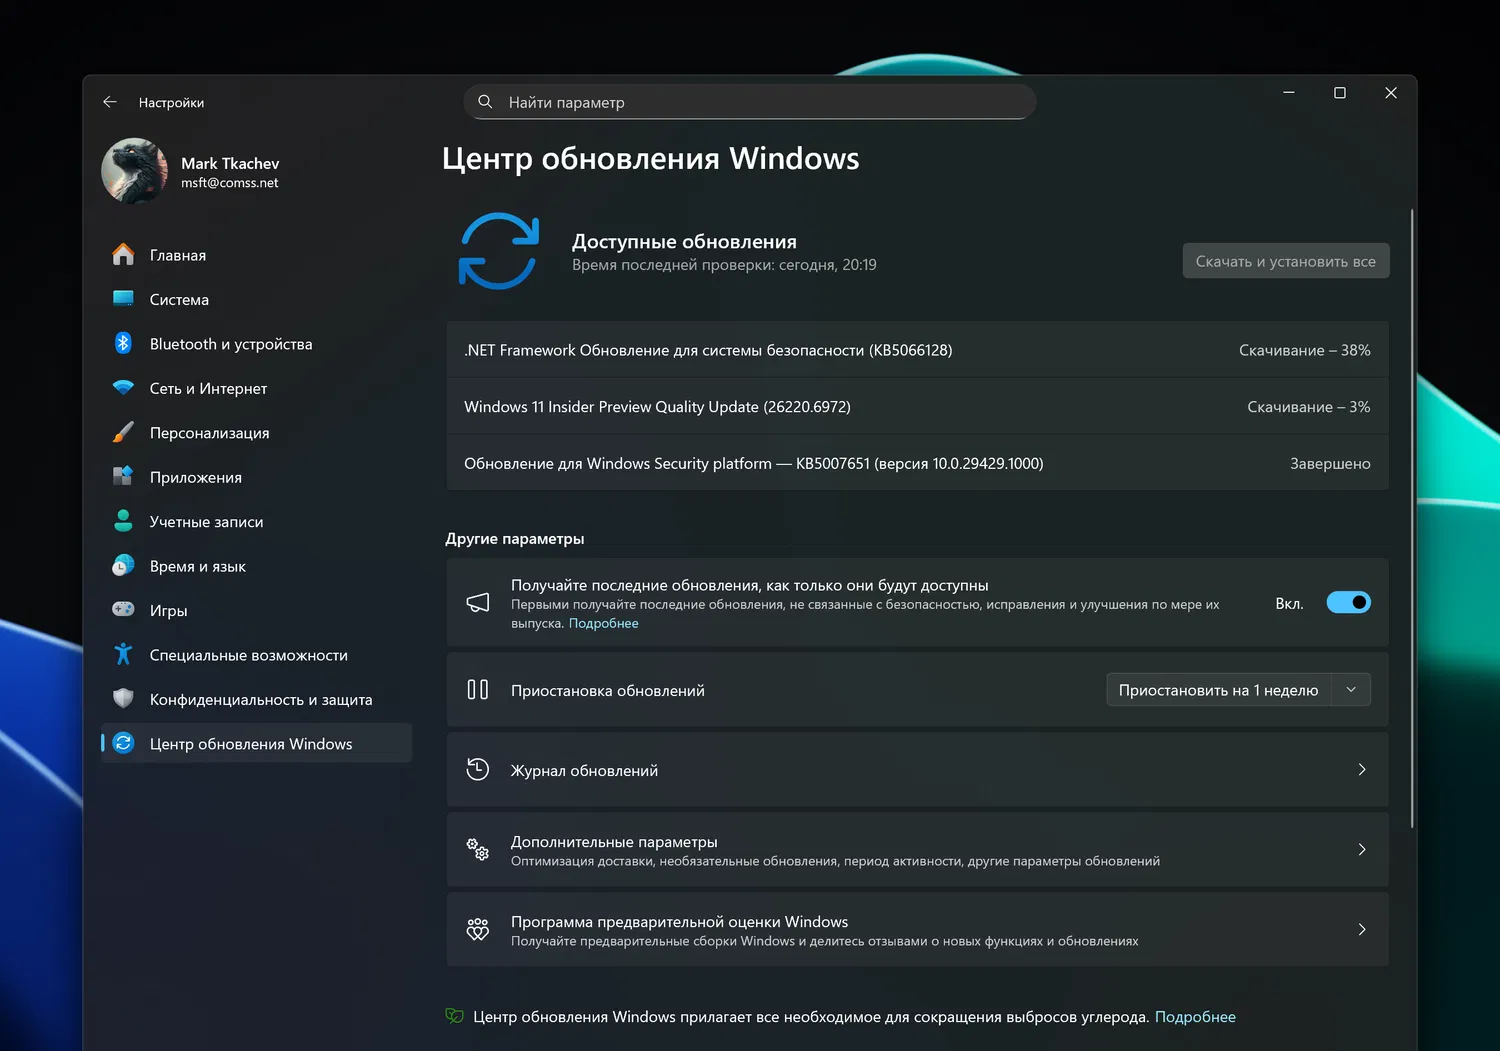This screenshot has height=1051, width=1500.
Task: Open the Игры settings page
Action: [256, 610]
